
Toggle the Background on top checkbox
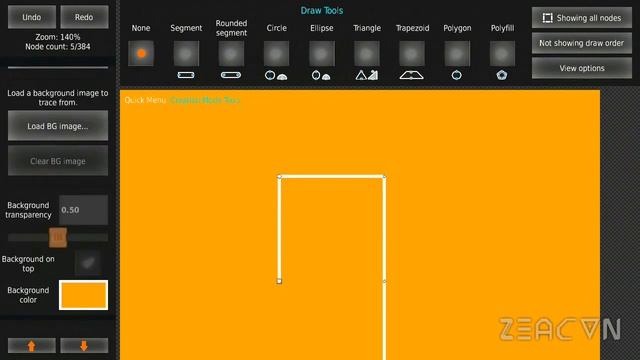pos(88,263)
